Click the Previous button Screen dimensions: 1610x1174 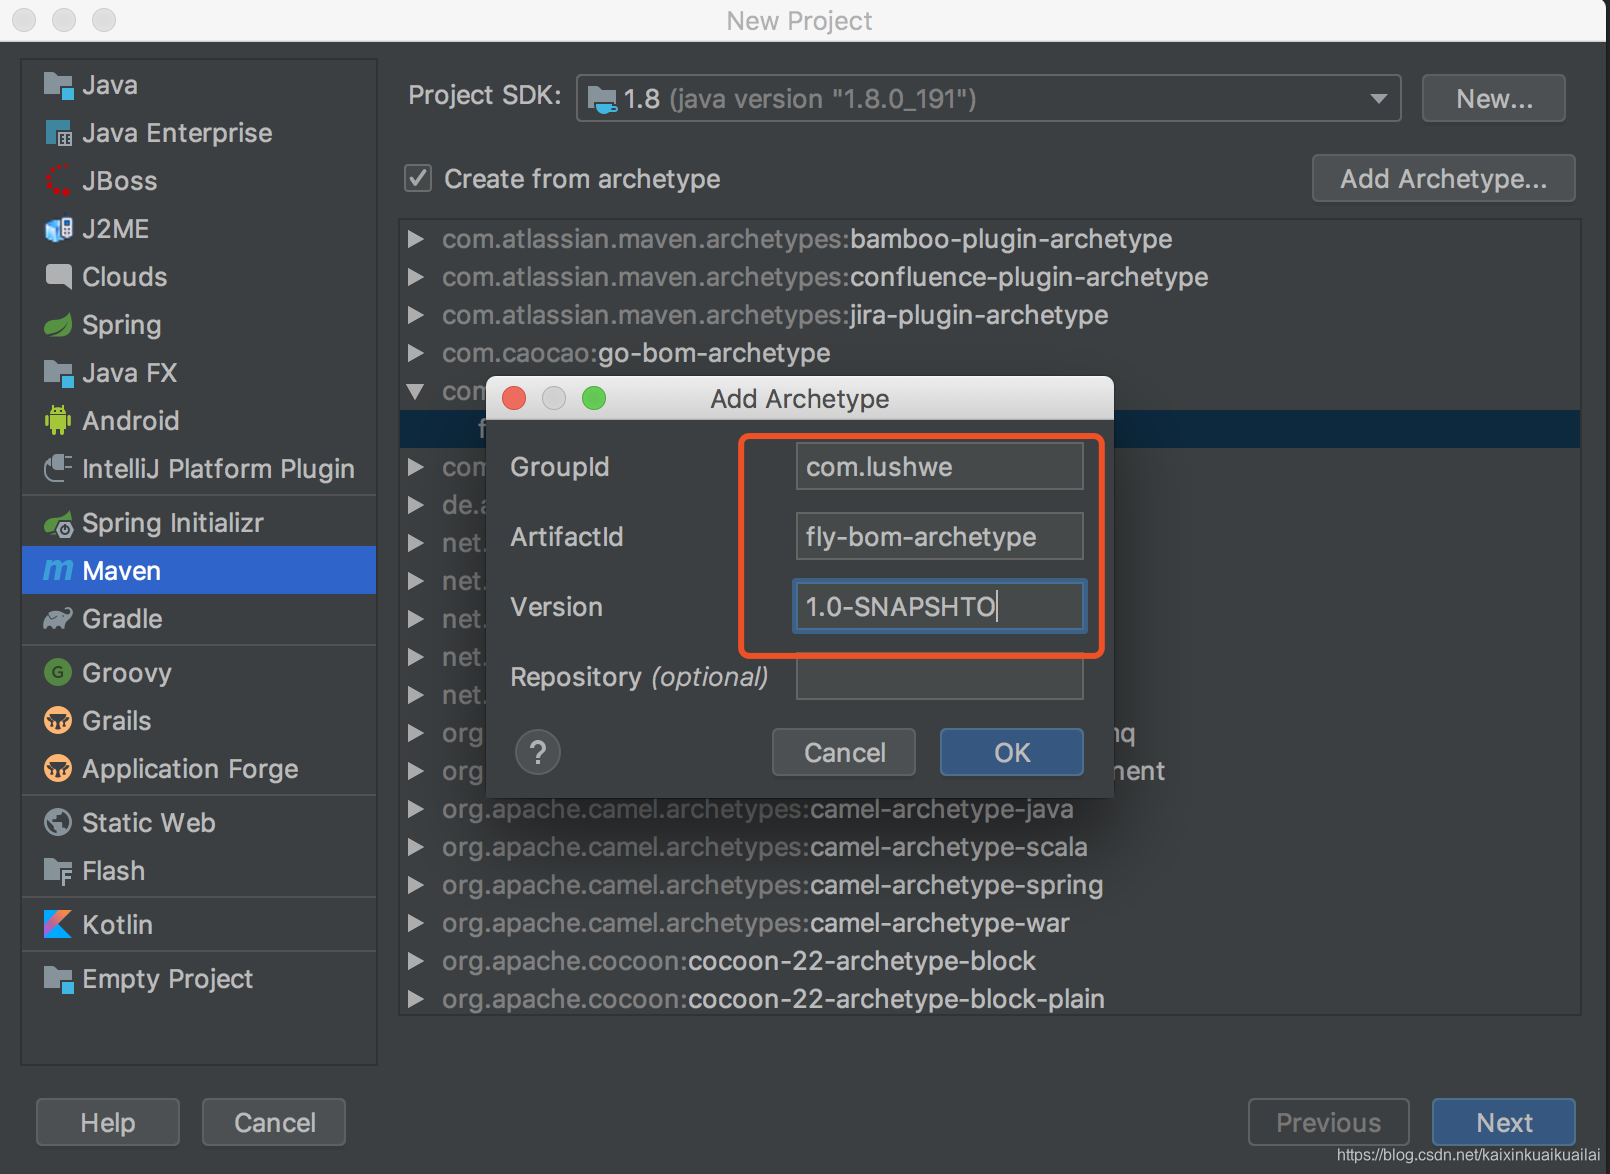click(x=1328, y=1122)
